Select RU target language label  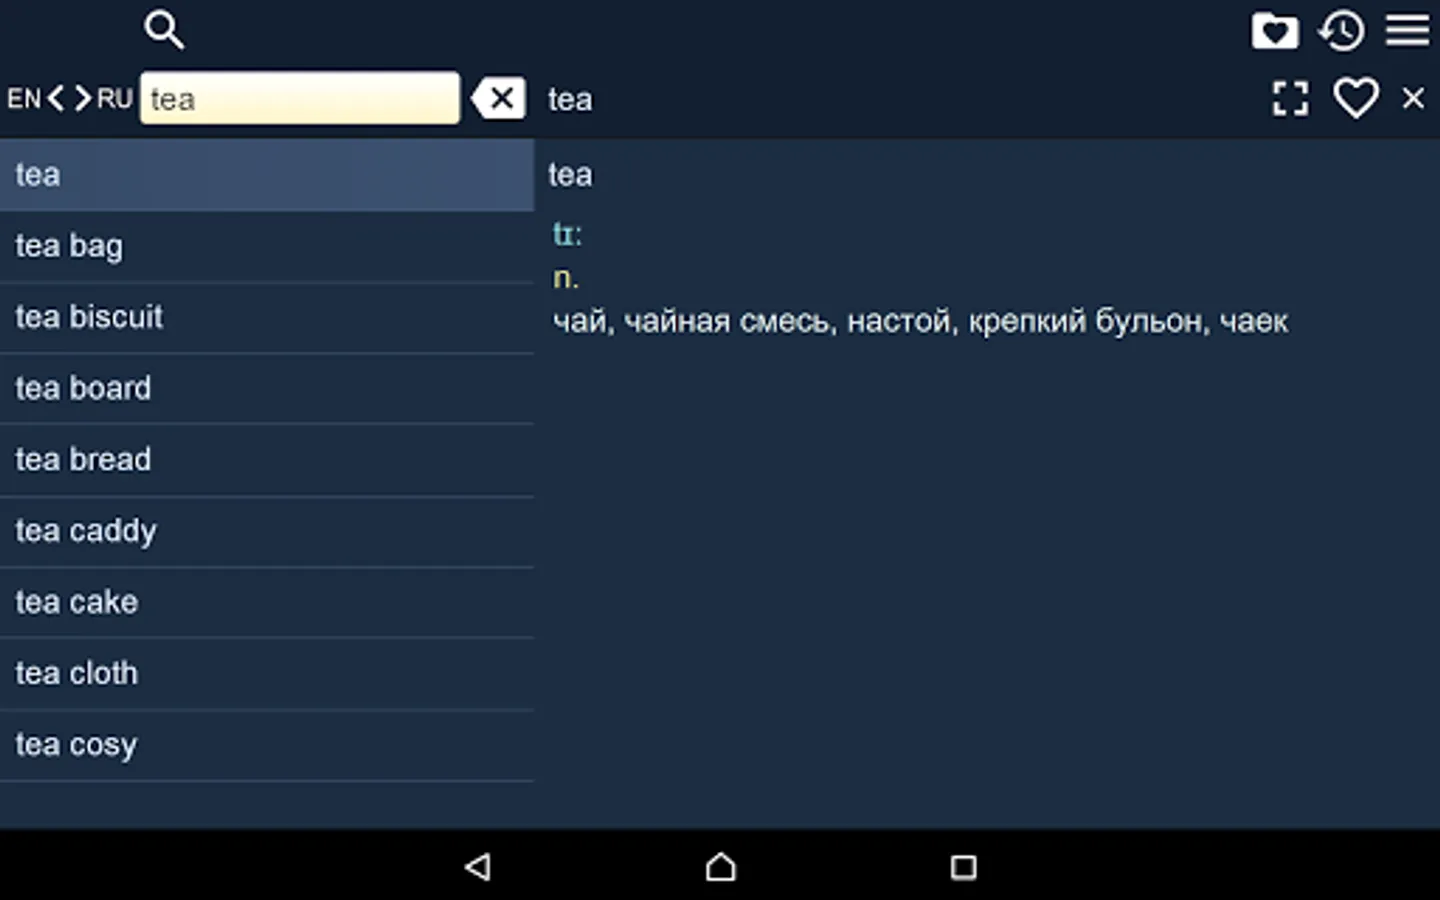[x=114, y=98]
